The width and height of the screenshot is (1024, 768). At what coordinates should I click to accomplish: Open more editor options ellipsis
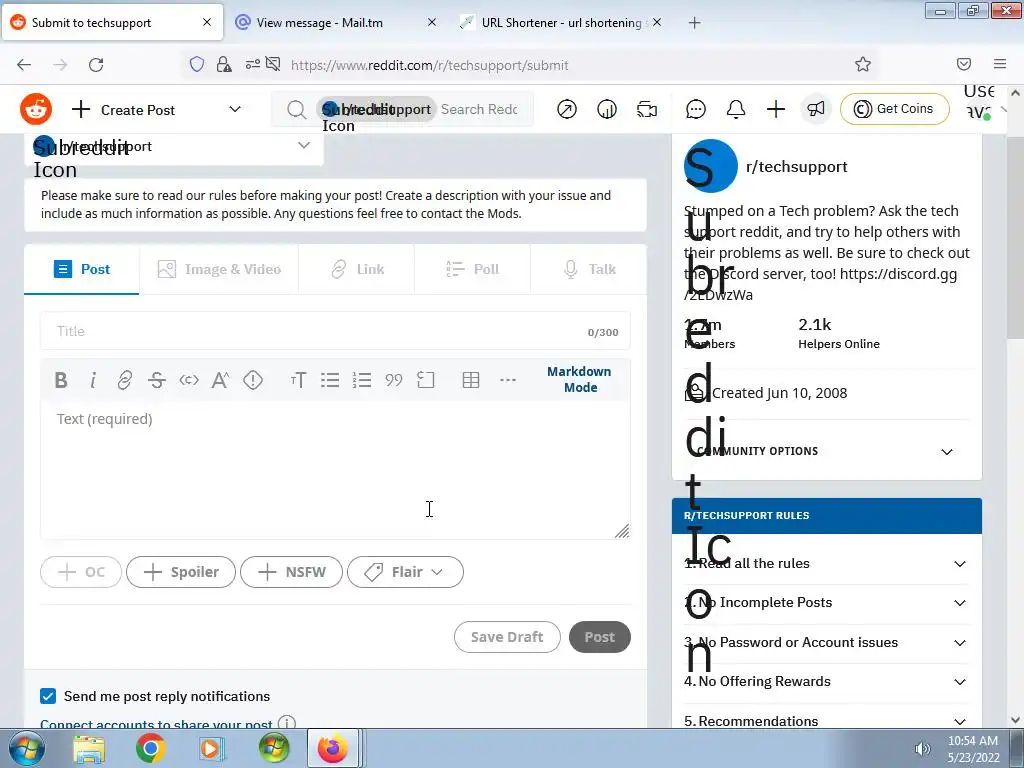(507, 380)
